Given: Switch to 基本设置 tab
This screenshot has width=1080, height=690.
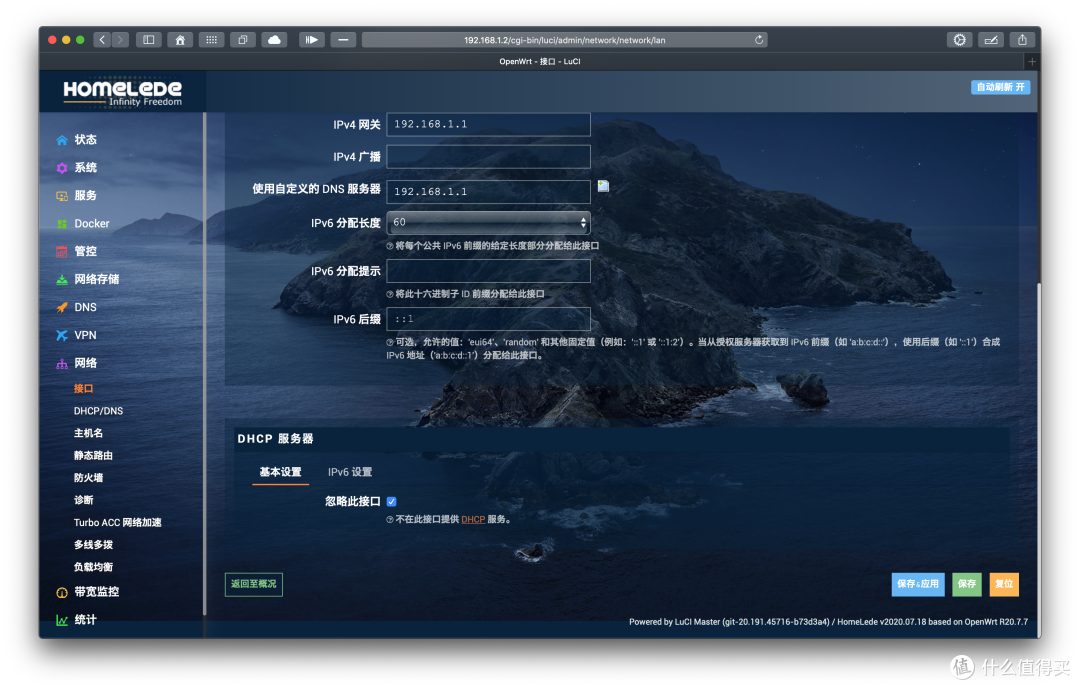Looking at the screenshot, I should (280, 472).
